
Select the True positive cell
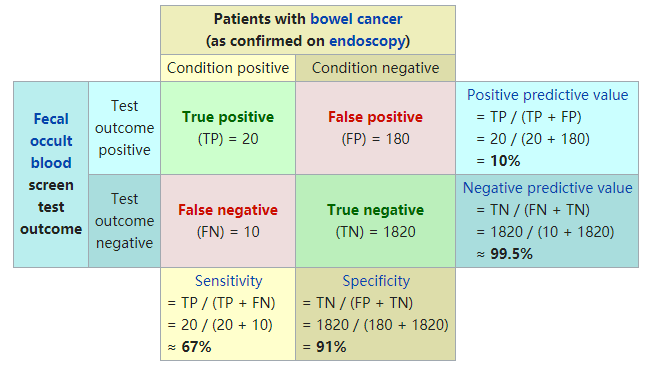(228, 128)
